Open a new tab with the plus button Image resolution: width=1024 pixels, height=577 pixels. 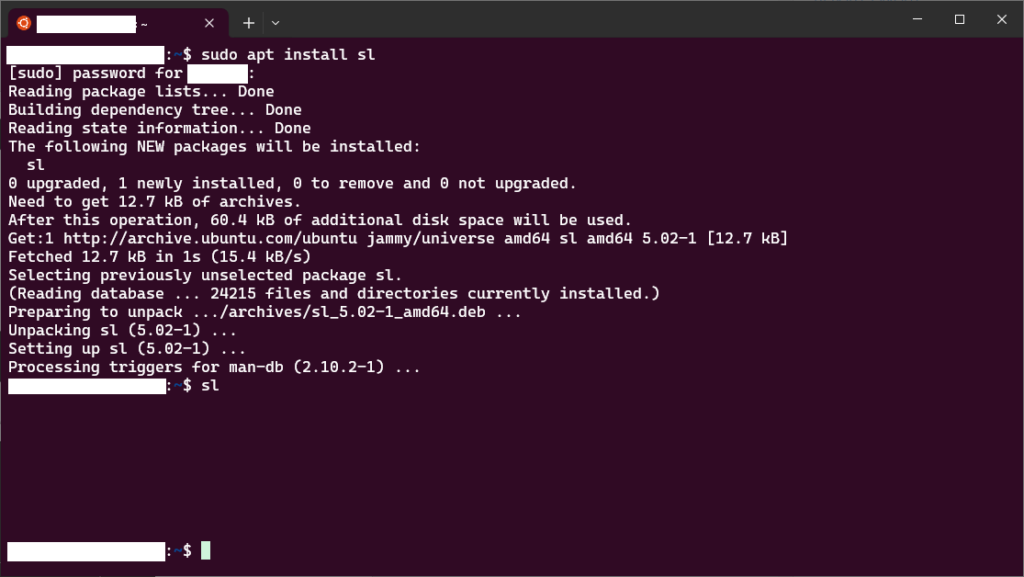point(248,23)
